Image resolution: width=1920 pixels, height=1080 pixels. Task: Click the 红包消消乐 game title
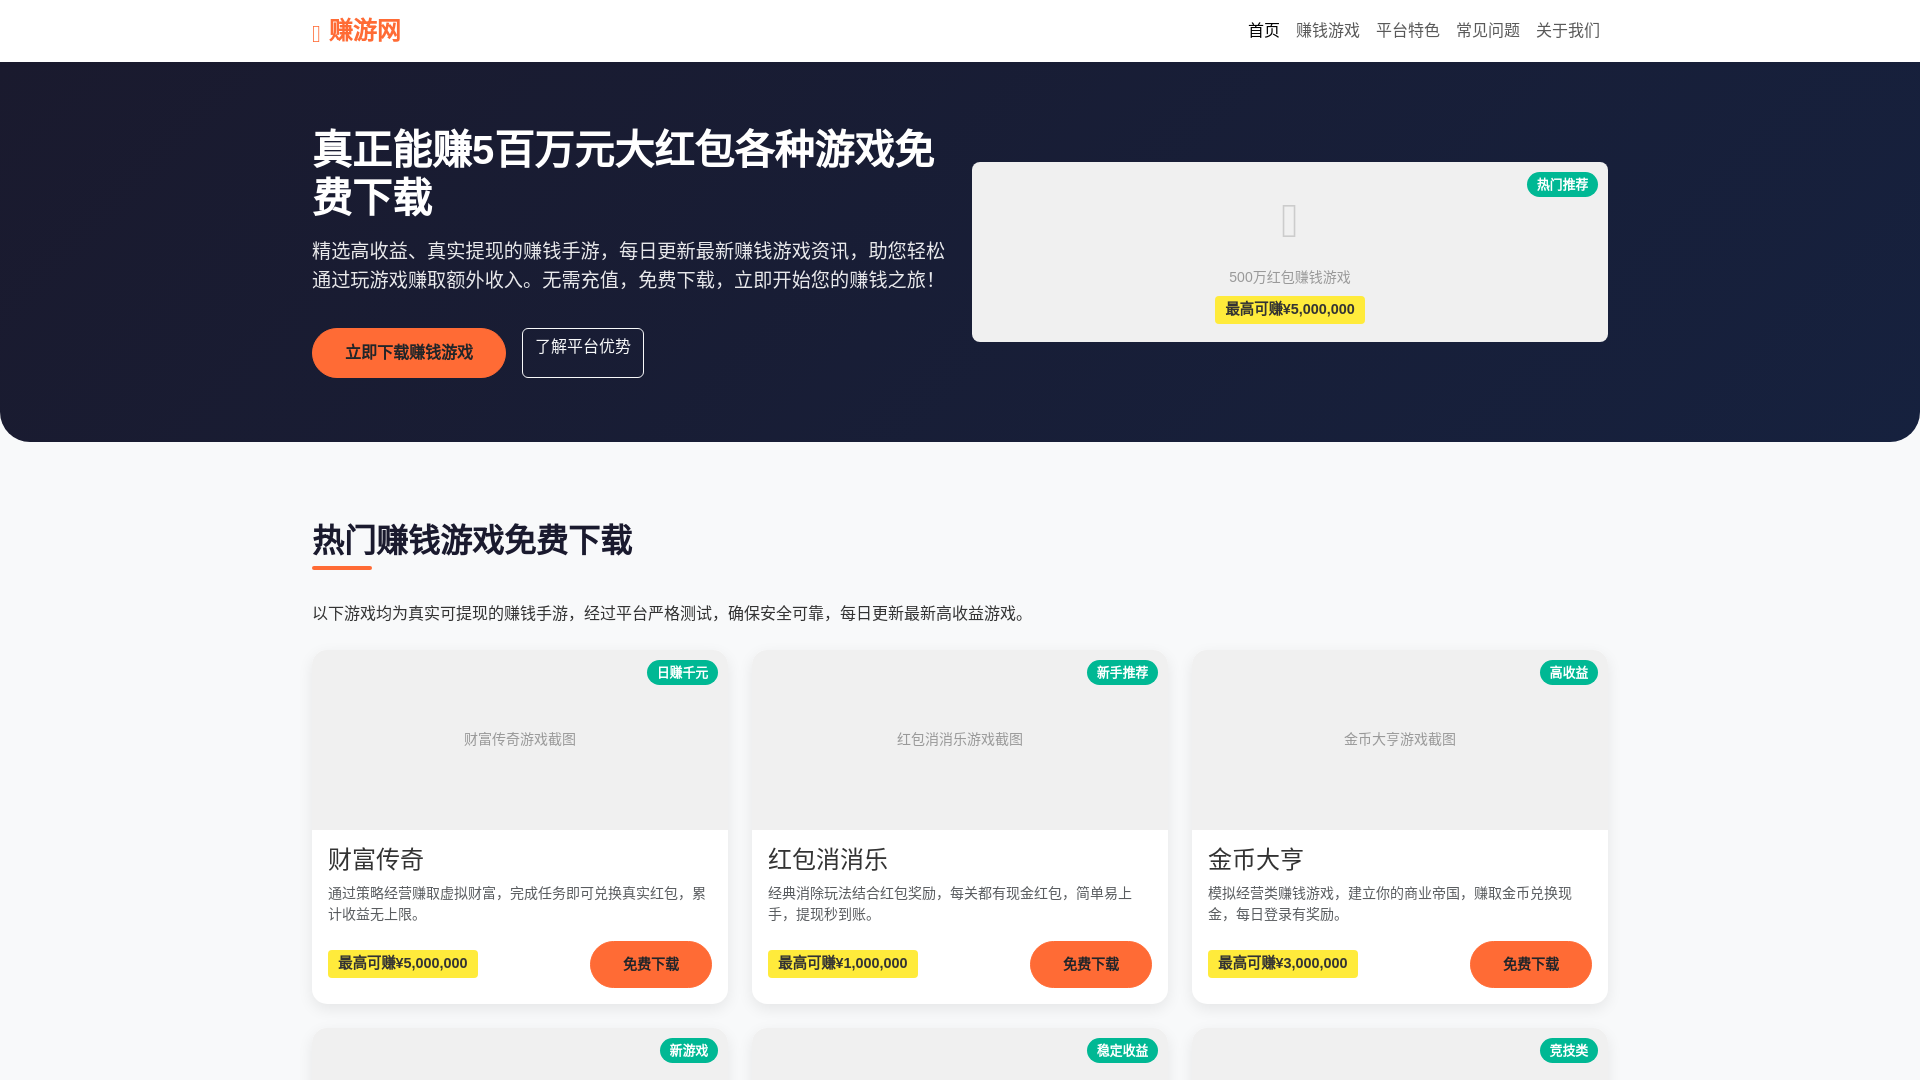click(x=828, y=860)
